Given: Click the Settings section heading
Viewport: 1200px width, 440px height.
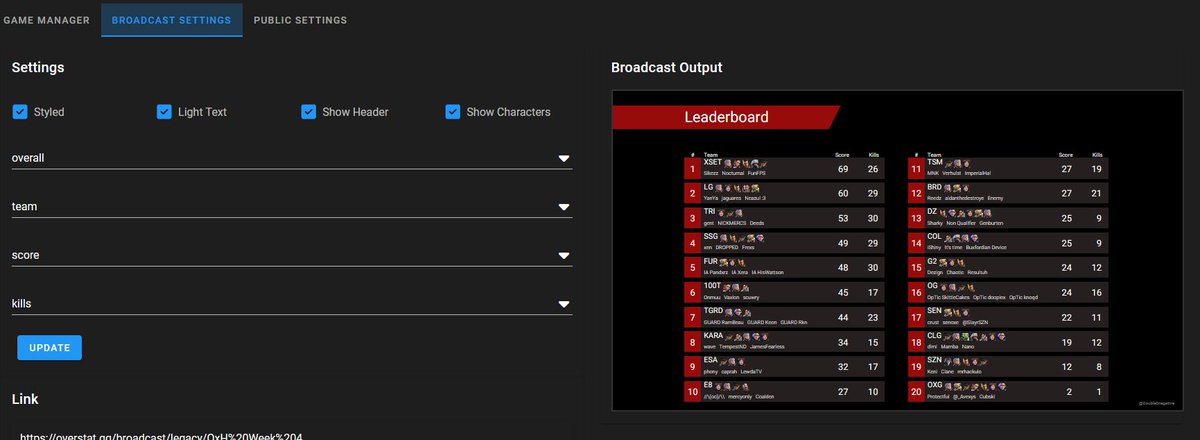Looking at the screenshot, I should coord(38,67).
